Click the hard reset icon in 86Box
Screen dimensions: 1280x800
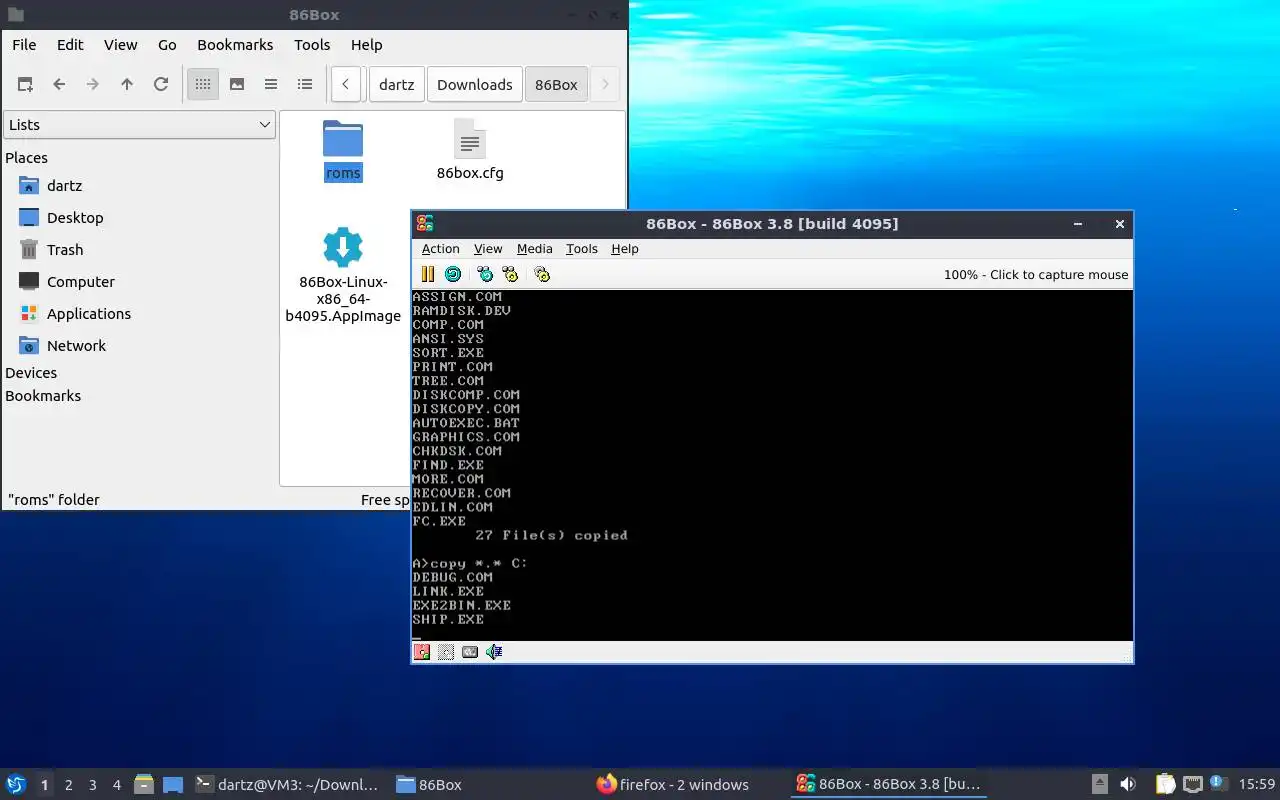click(x=453, y=274)
